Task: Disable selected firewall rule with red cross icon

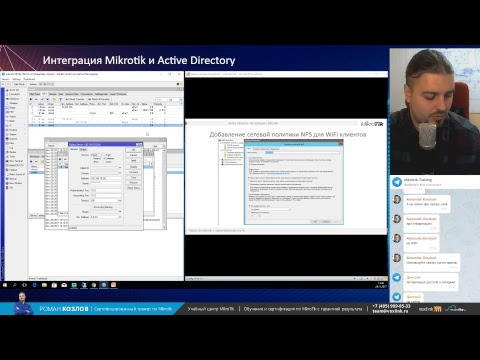Action: click(48, 99)
